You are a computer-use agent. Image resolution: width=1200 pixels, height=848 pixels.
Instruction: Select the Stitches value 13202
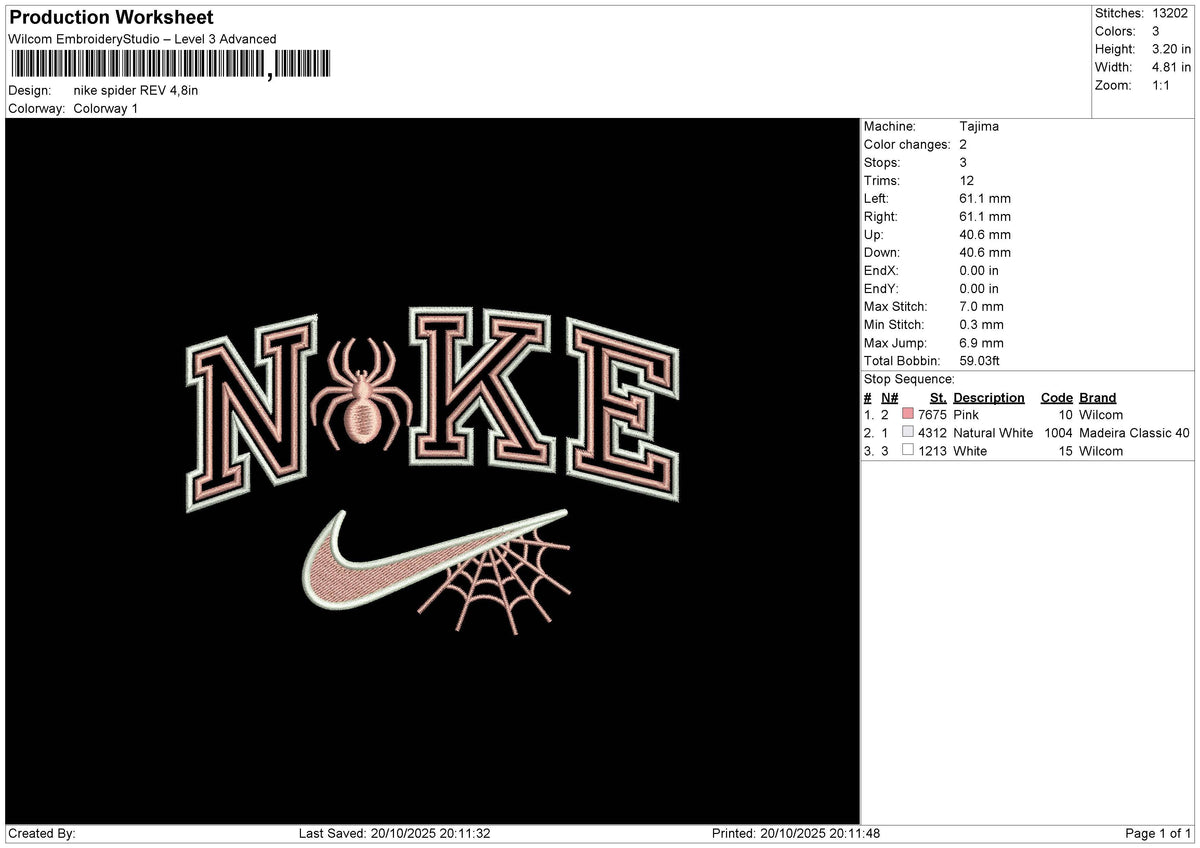point(1171,13)
